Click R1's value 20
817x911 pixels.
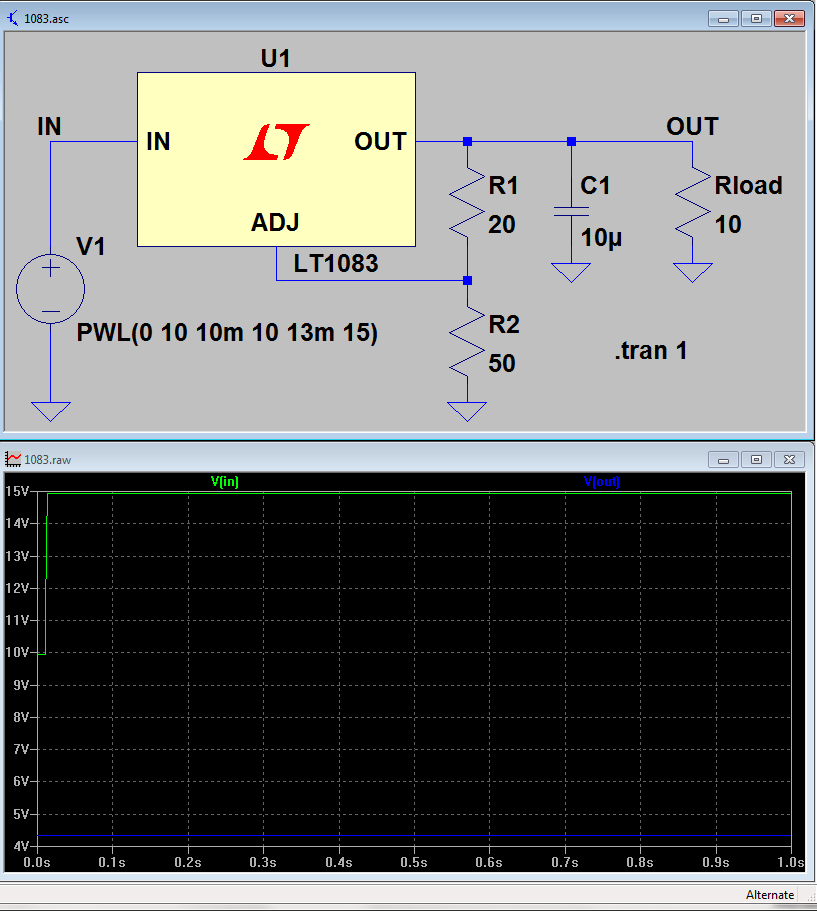coord(501,225)
